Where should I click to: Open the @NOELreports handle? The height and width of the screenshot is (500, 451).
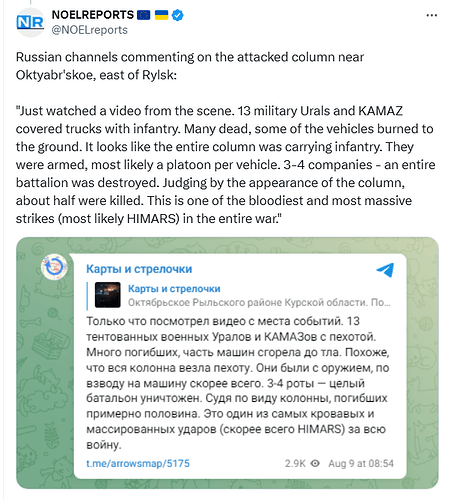(x=89, y=30)
